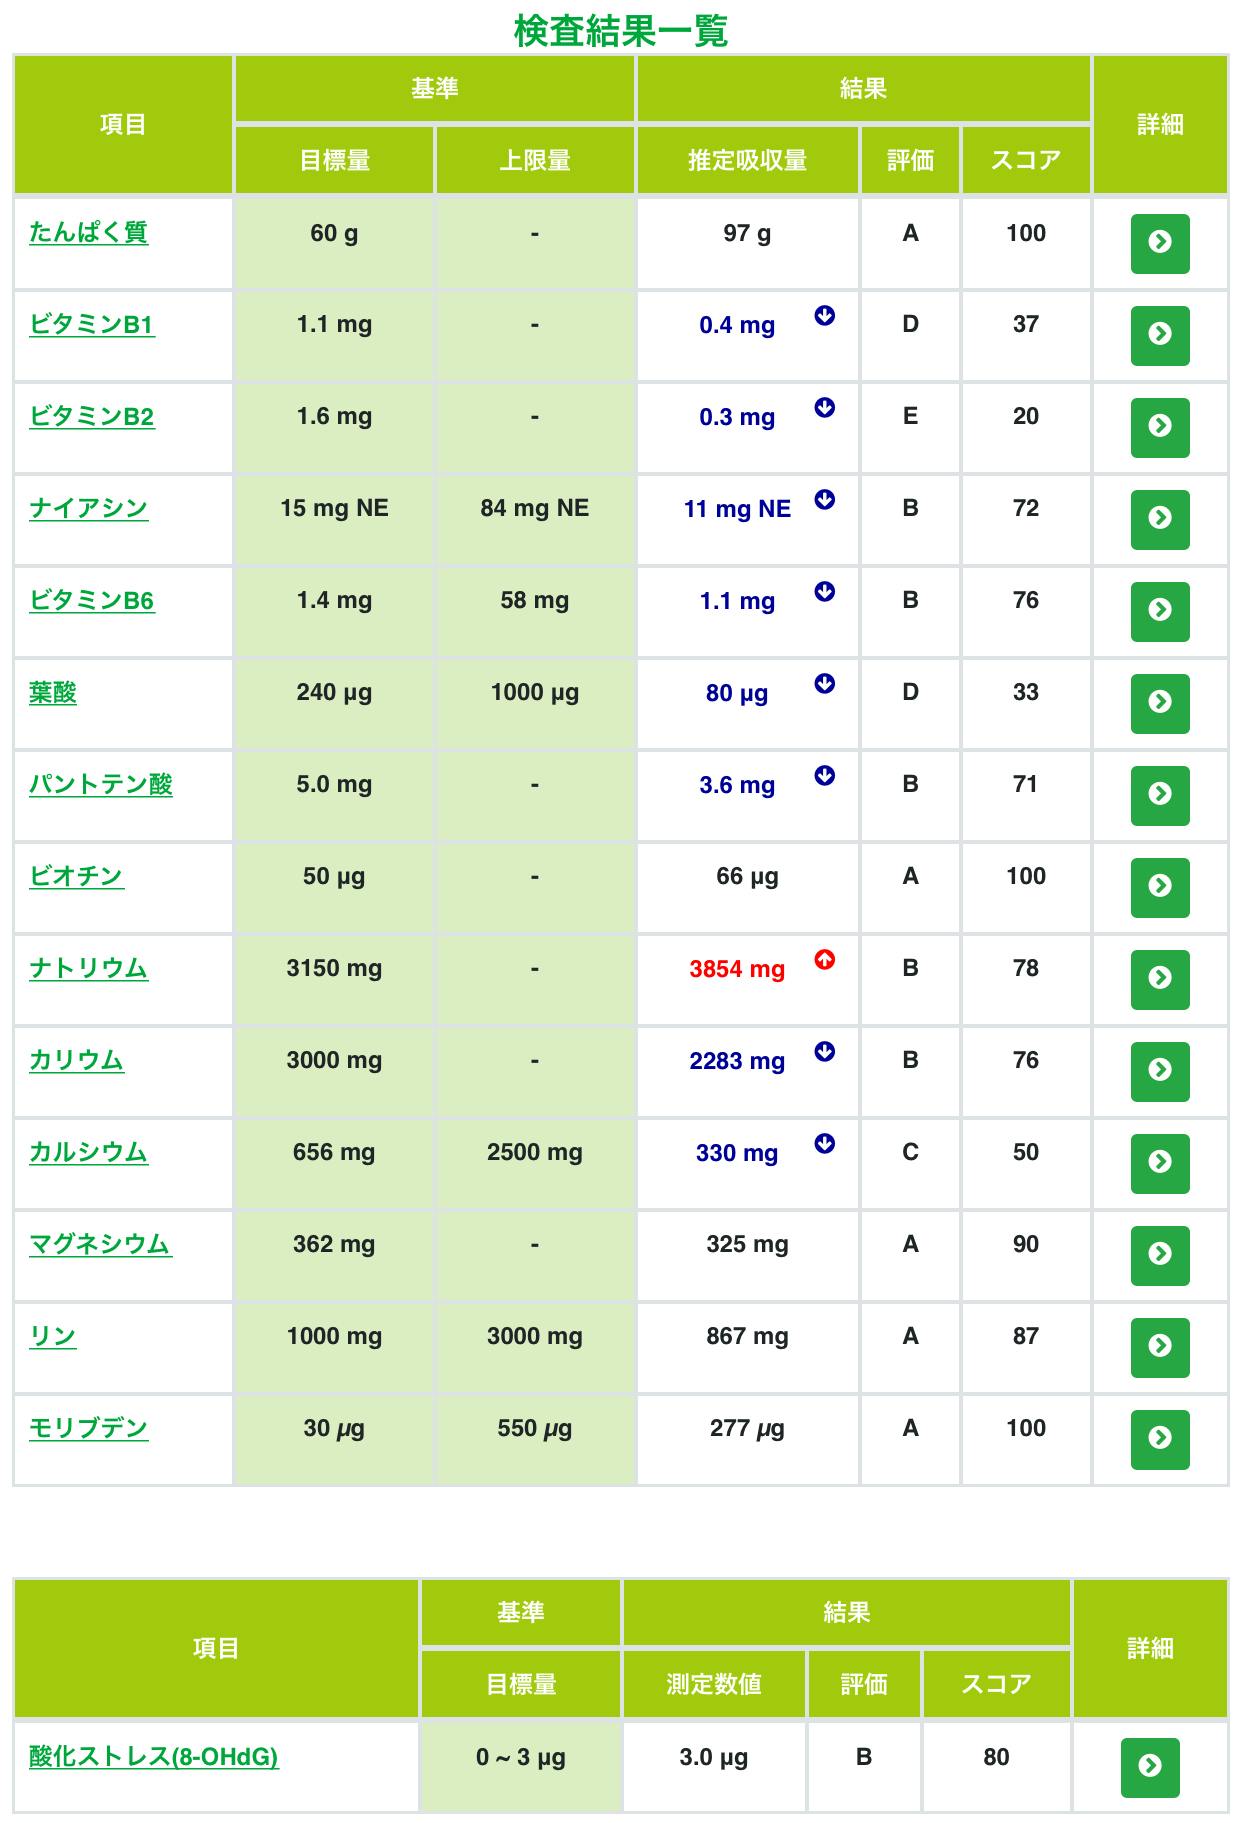
Task: Open detail button for モリブデン row
Action: pos(1160,1439)
